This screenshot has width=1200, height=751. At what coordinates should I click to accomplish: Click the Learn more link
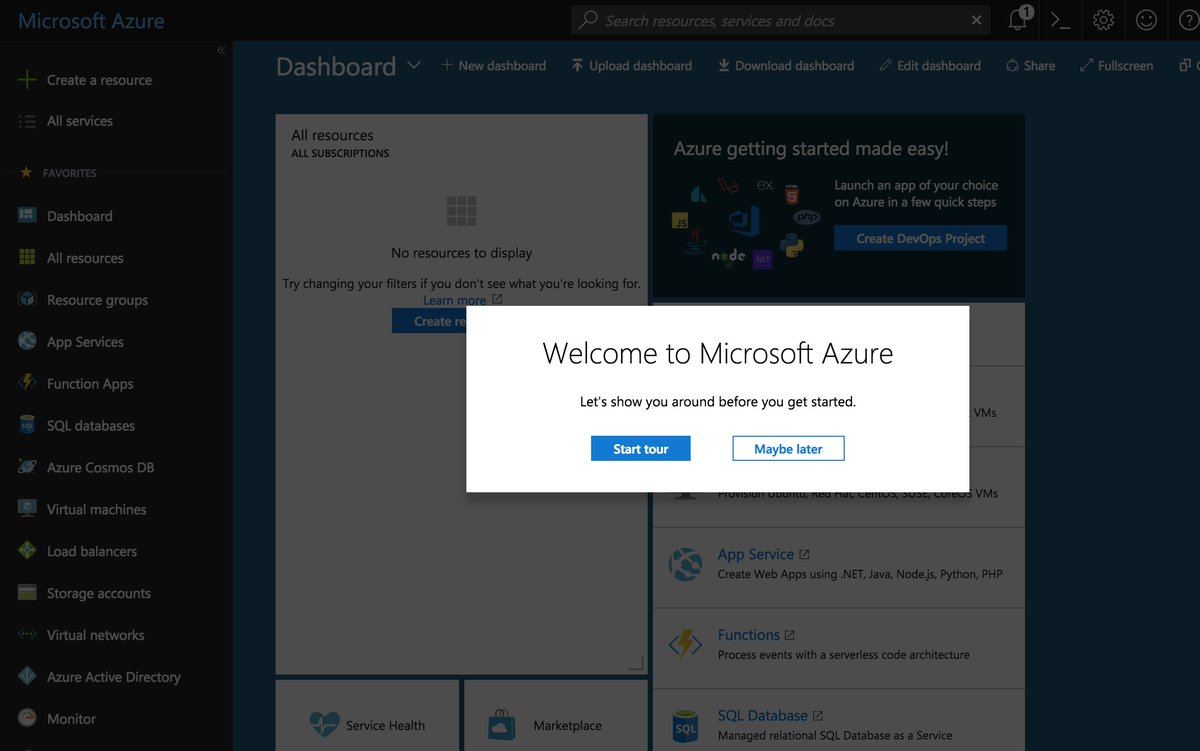pos(454,300)
